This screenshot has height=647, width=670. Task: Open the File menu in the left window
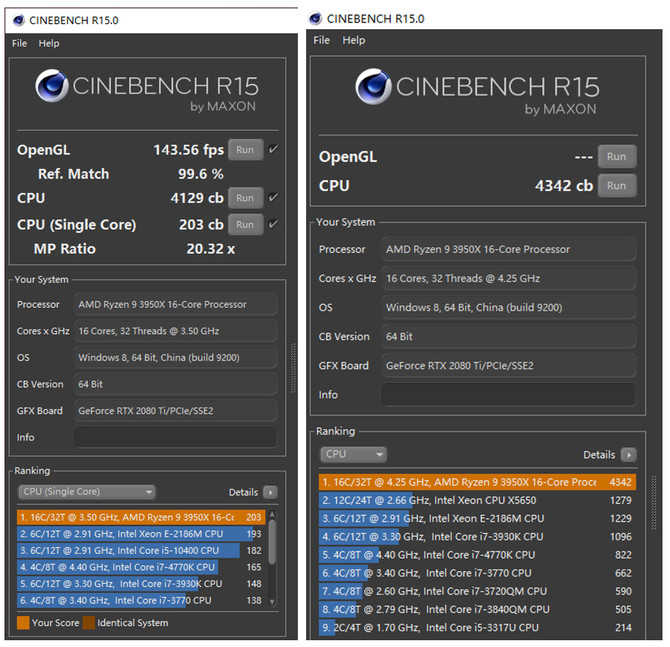[x=20, y=43]
